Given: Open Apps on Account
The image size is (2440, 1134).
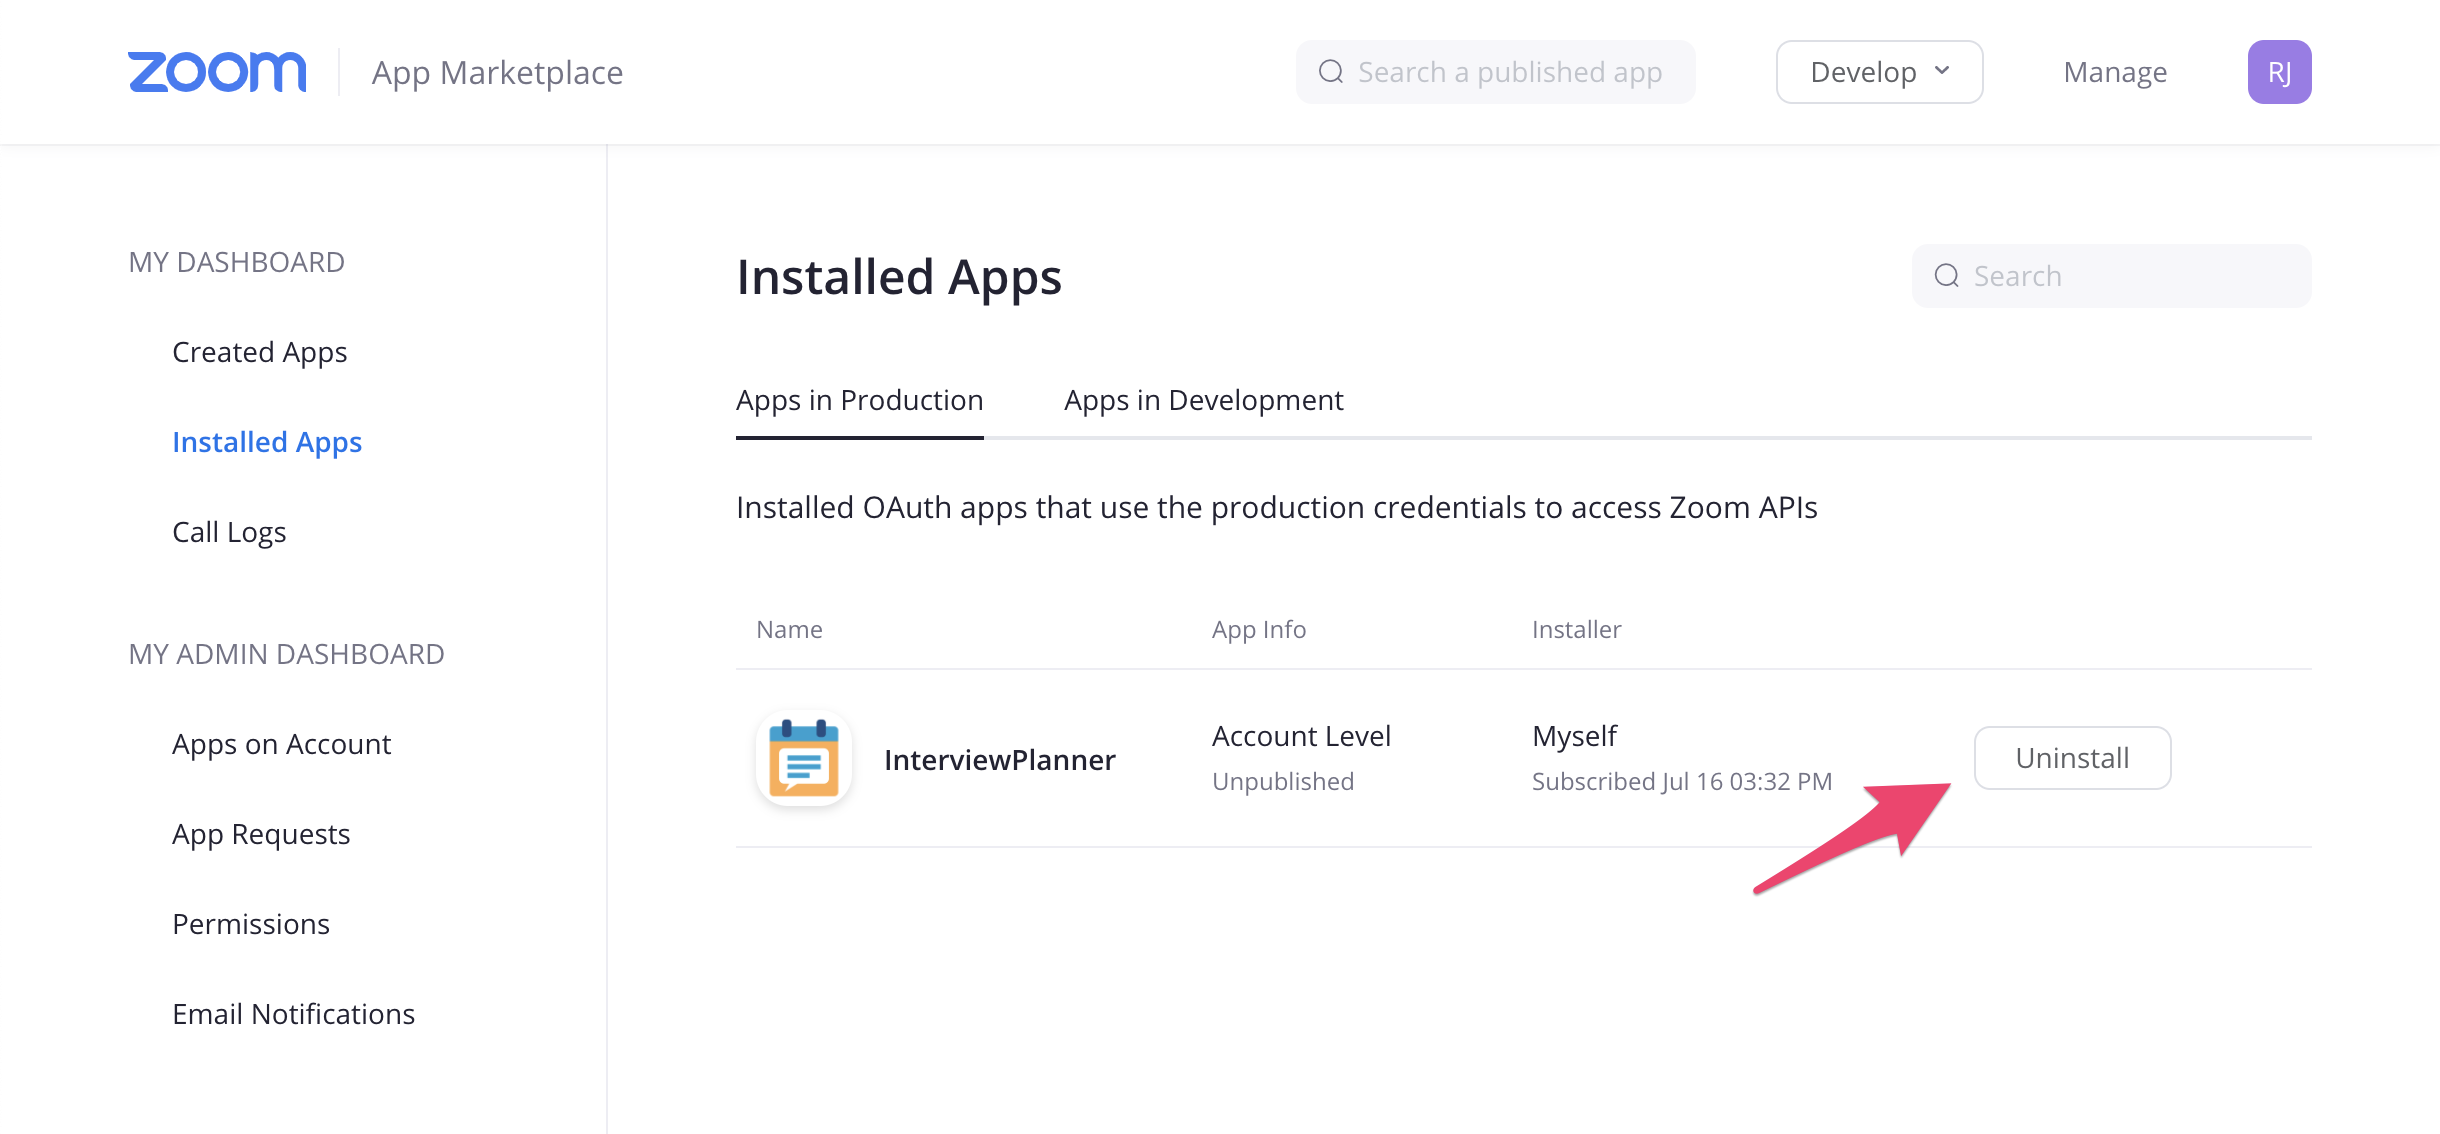Looking at the screenshot, I should coord(281,744).
